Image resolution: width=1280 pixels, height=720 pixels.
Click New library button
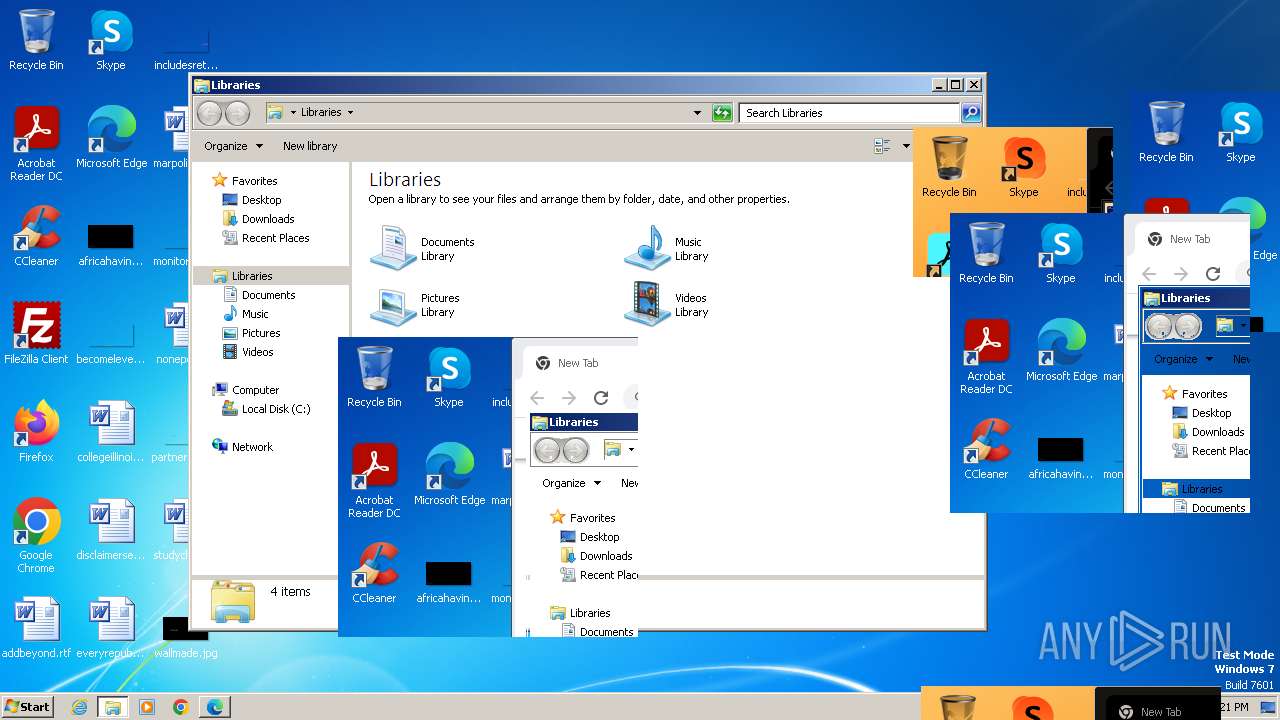tap(310, 146)
